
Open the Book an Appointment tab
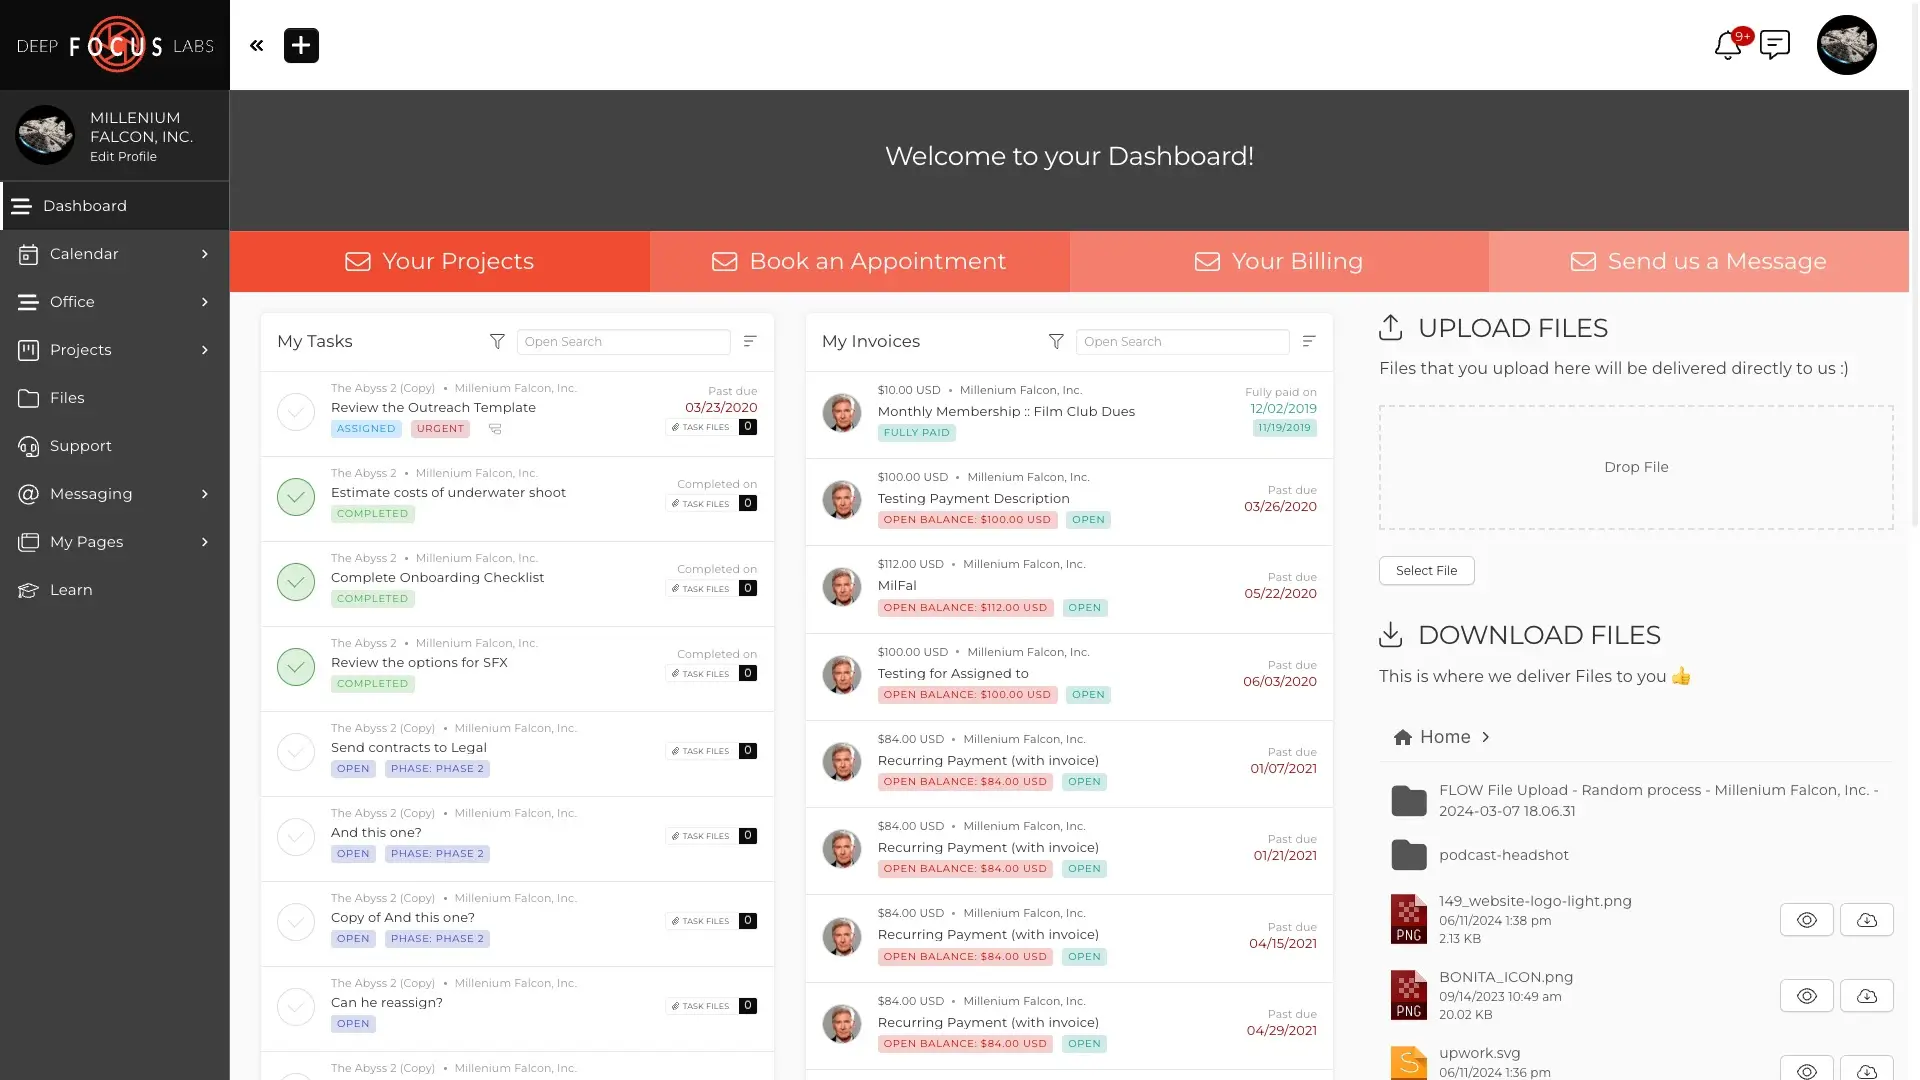pos(858,261)
